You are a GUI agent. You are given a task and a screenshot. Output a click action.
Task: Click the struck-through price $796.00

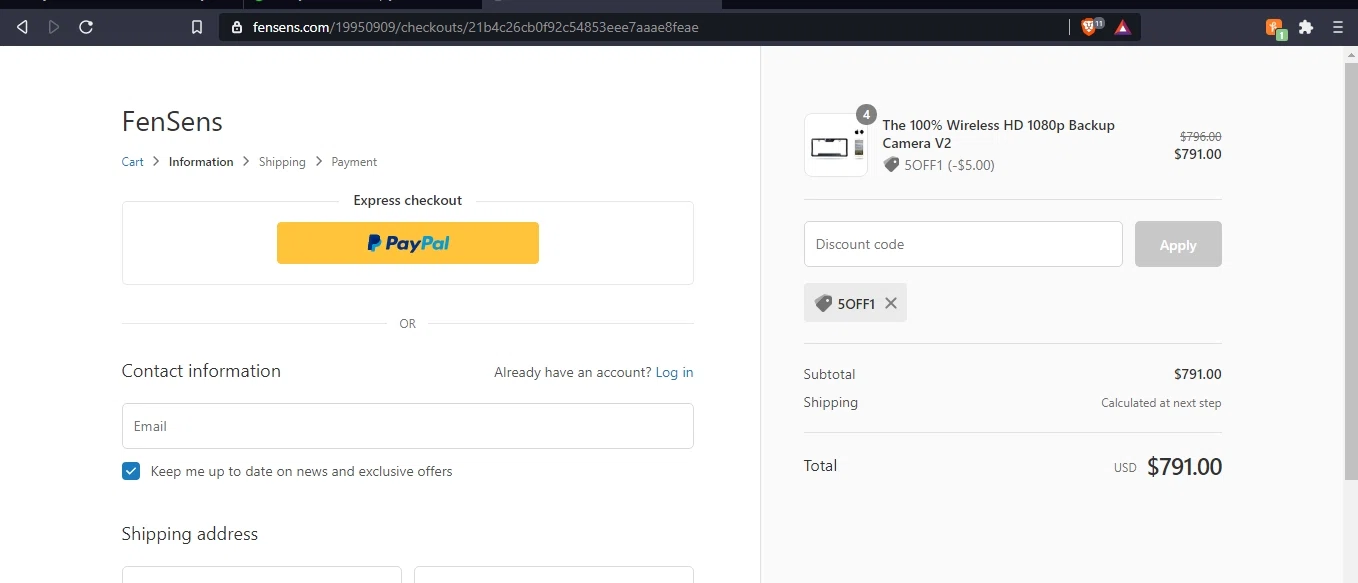pyautogui.click(x=1201, y=137)
